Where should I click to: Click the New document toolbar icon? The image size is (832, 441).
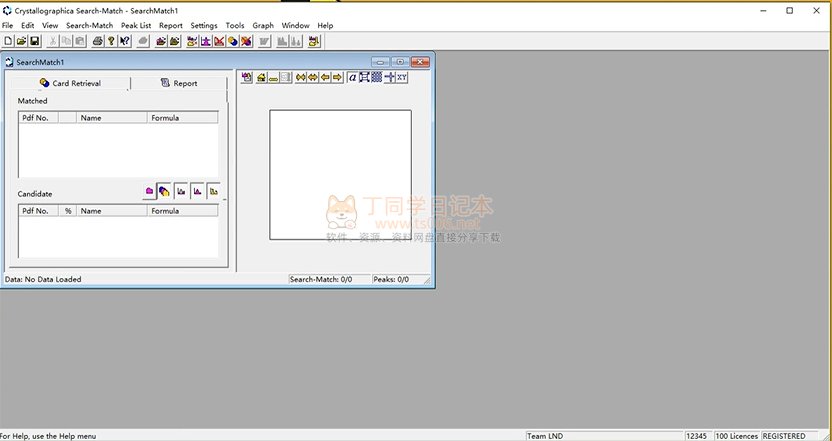click(x=8, y=41)
